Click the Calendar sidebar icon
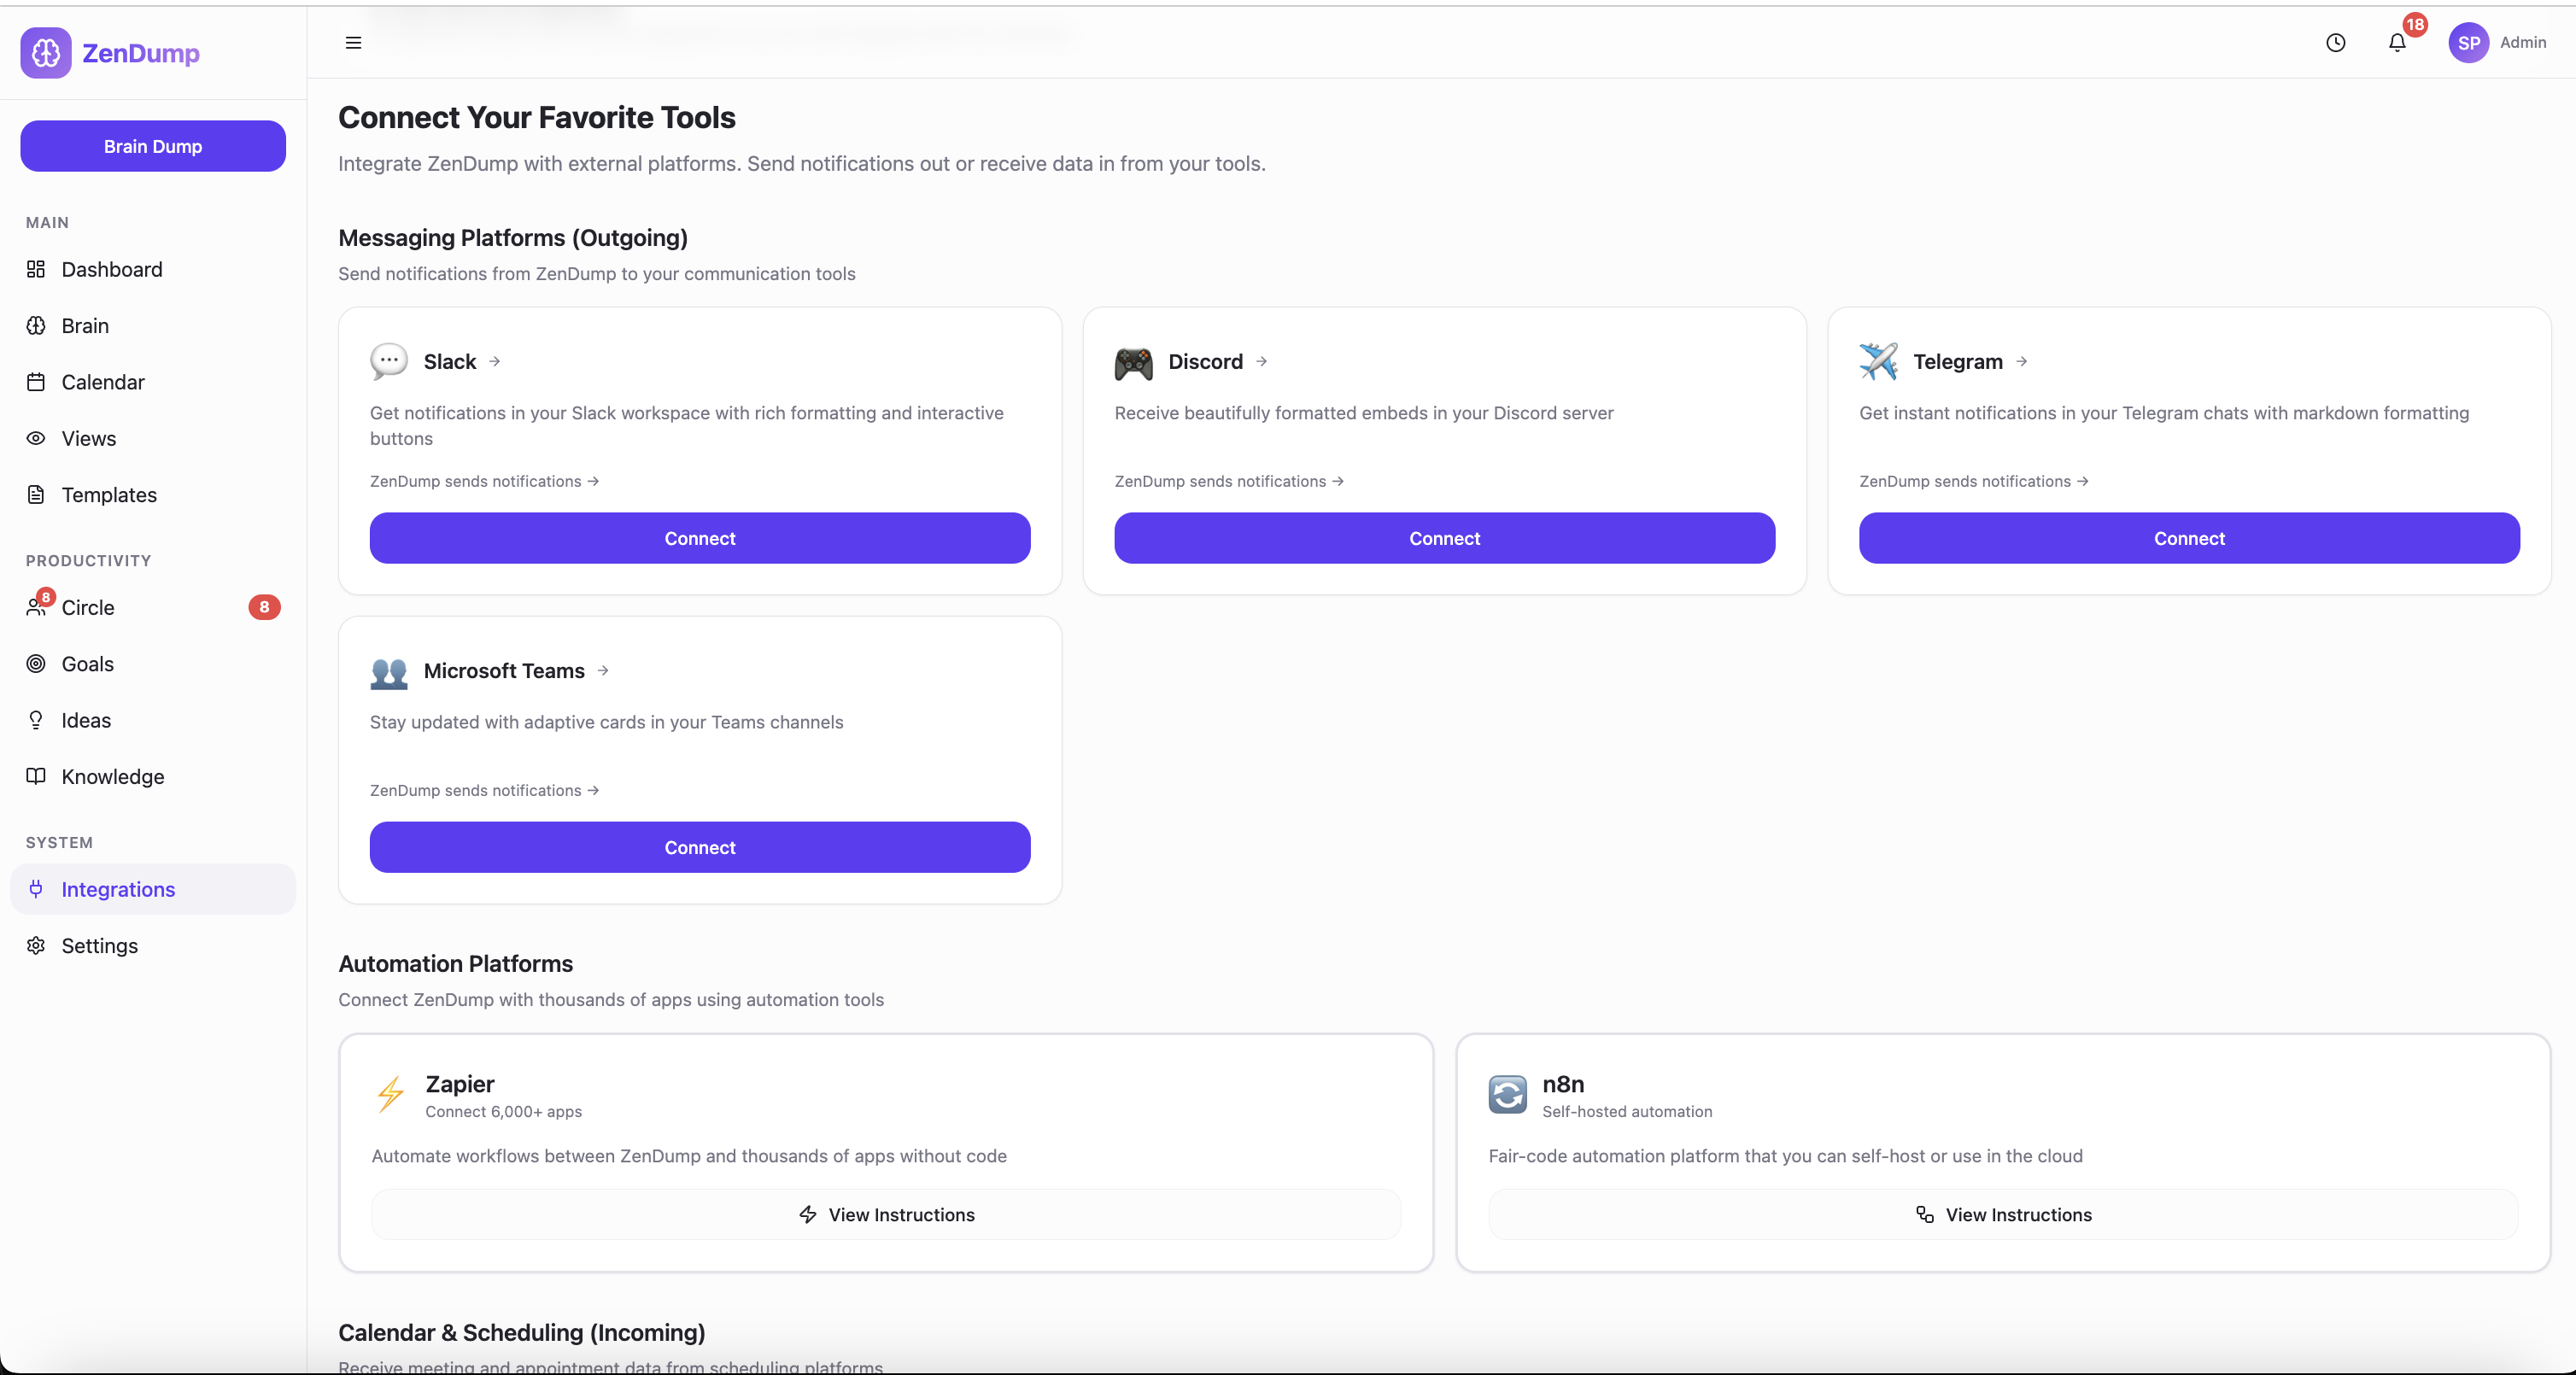2576x1375 pixels. pos(36,382)
